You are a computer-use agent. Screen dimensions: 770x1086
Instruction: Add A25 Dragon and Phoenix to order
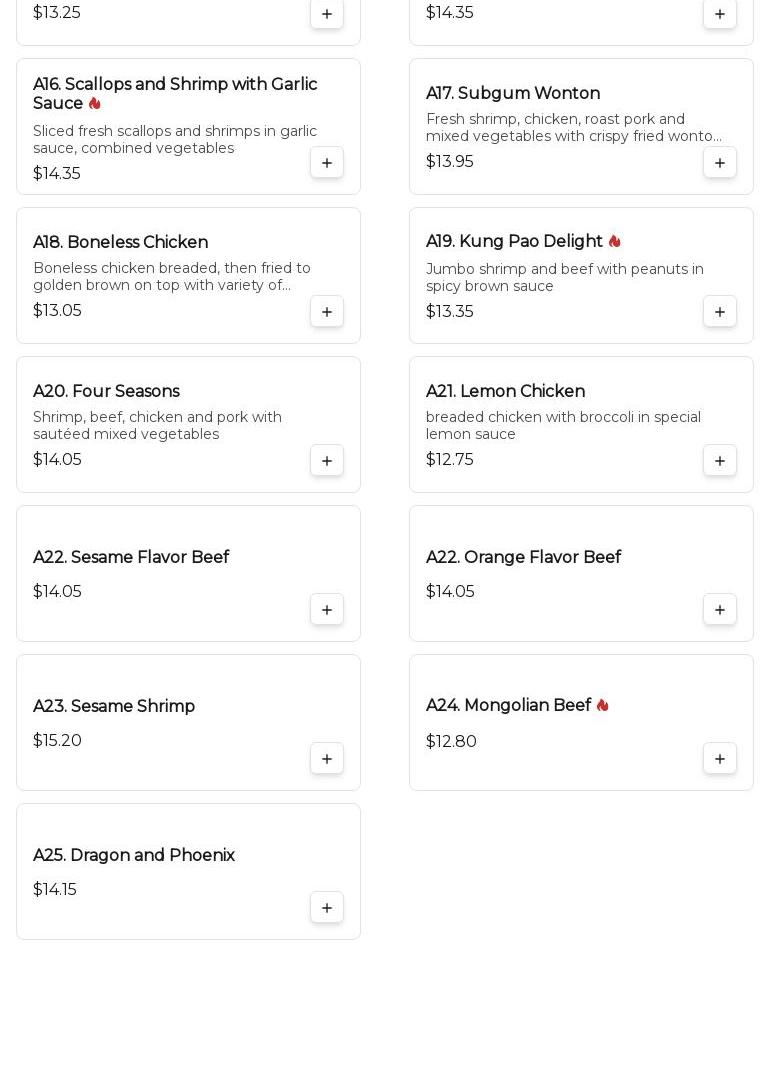[327, 908]
